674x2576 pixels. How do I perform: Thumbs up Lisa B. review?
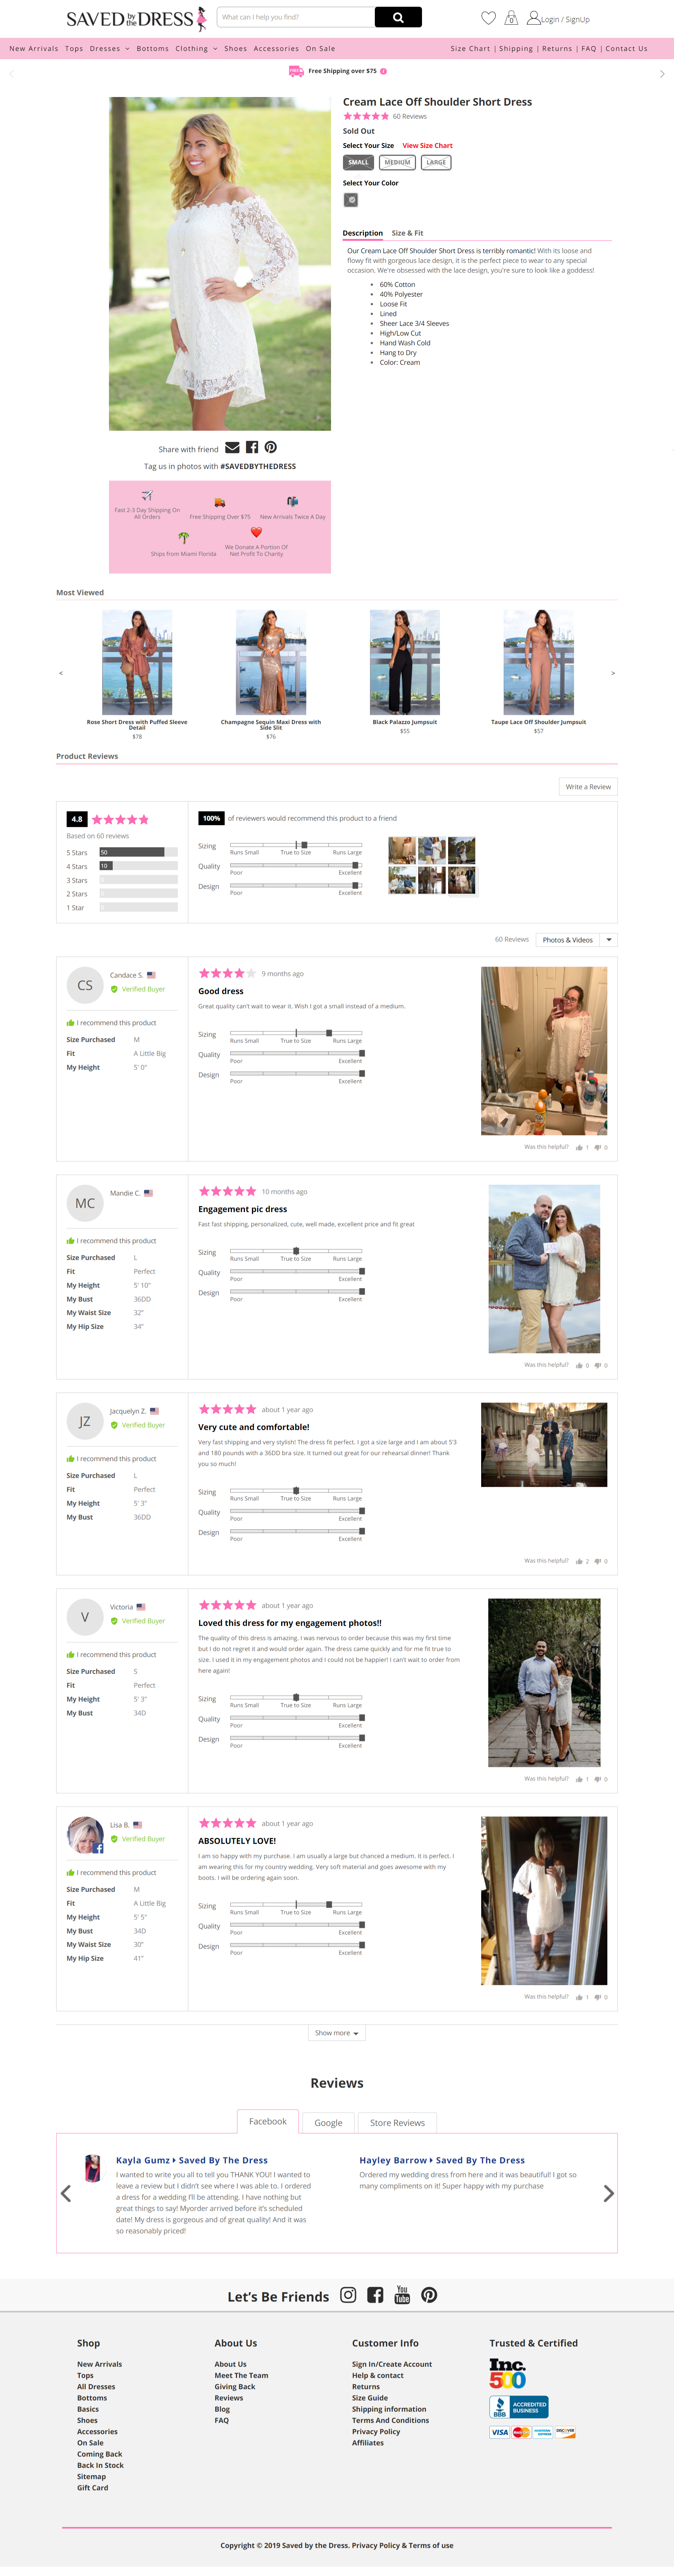coord(579,1997)
